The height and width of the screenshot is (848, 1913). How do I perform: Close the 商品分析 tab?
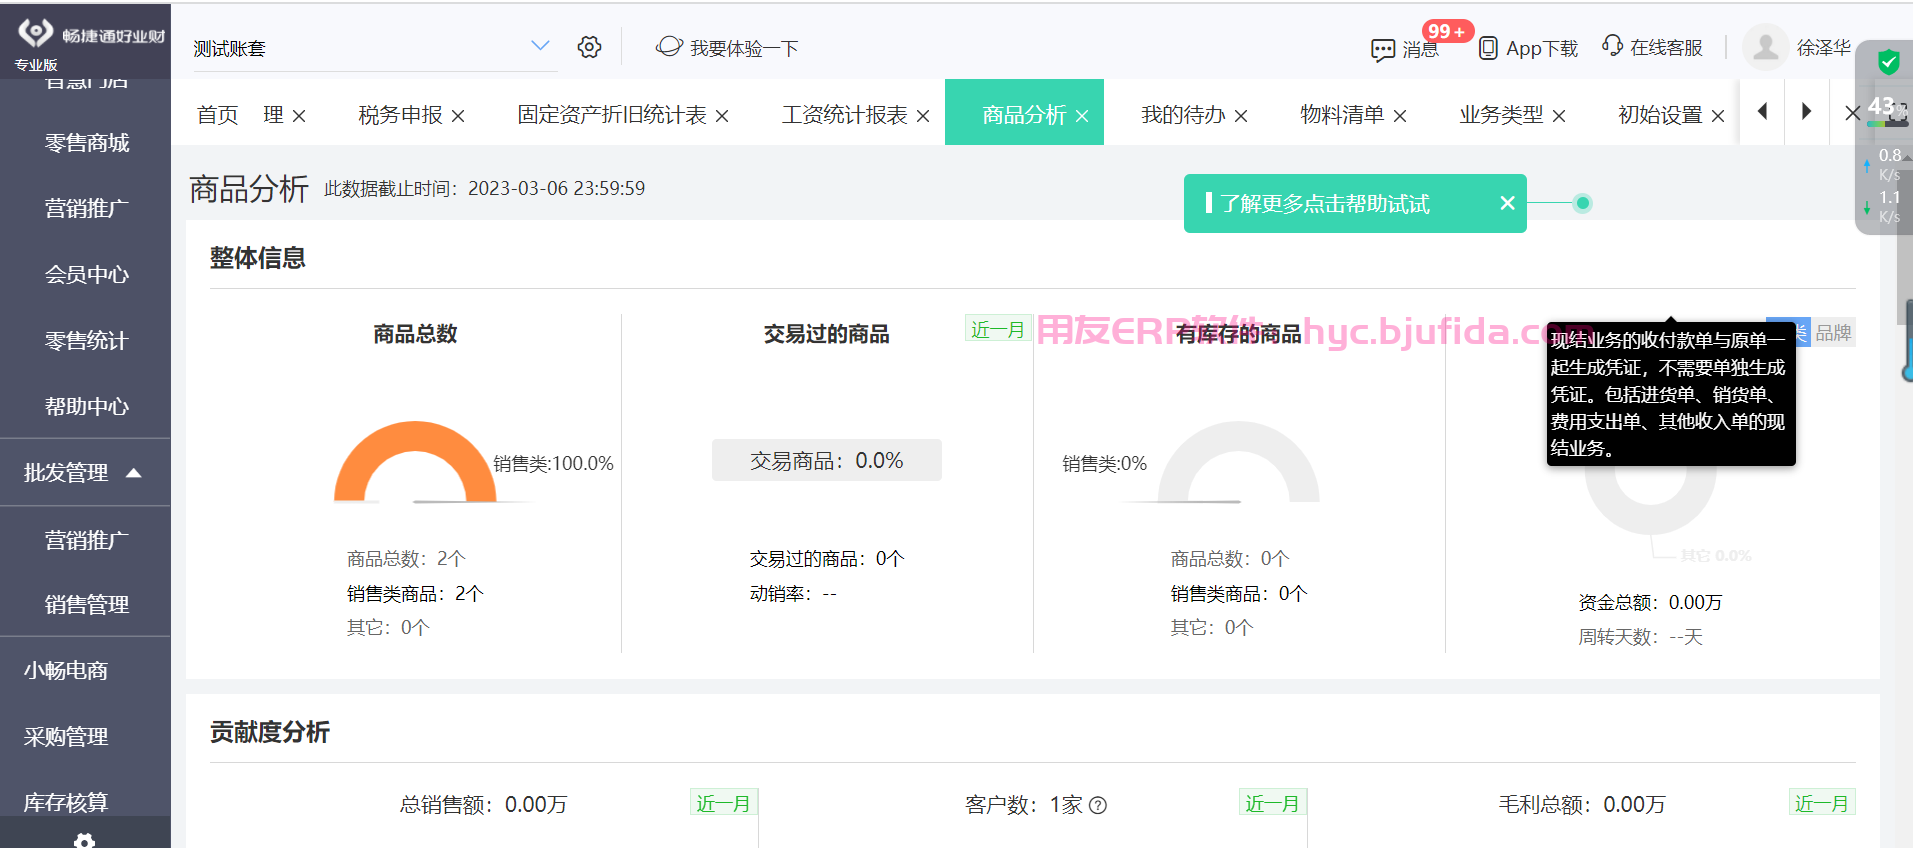pyautogui.click(x=1082, y=116)
